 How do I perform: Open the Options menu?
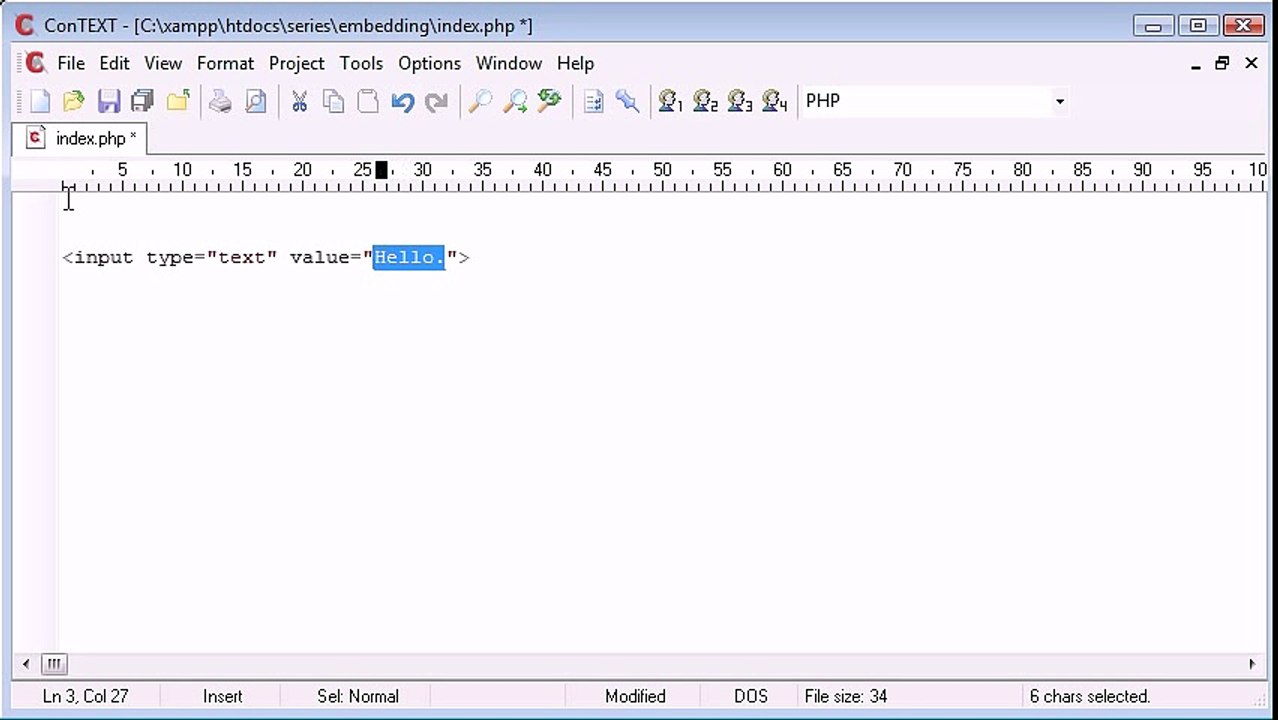click(x=430, y=63)
